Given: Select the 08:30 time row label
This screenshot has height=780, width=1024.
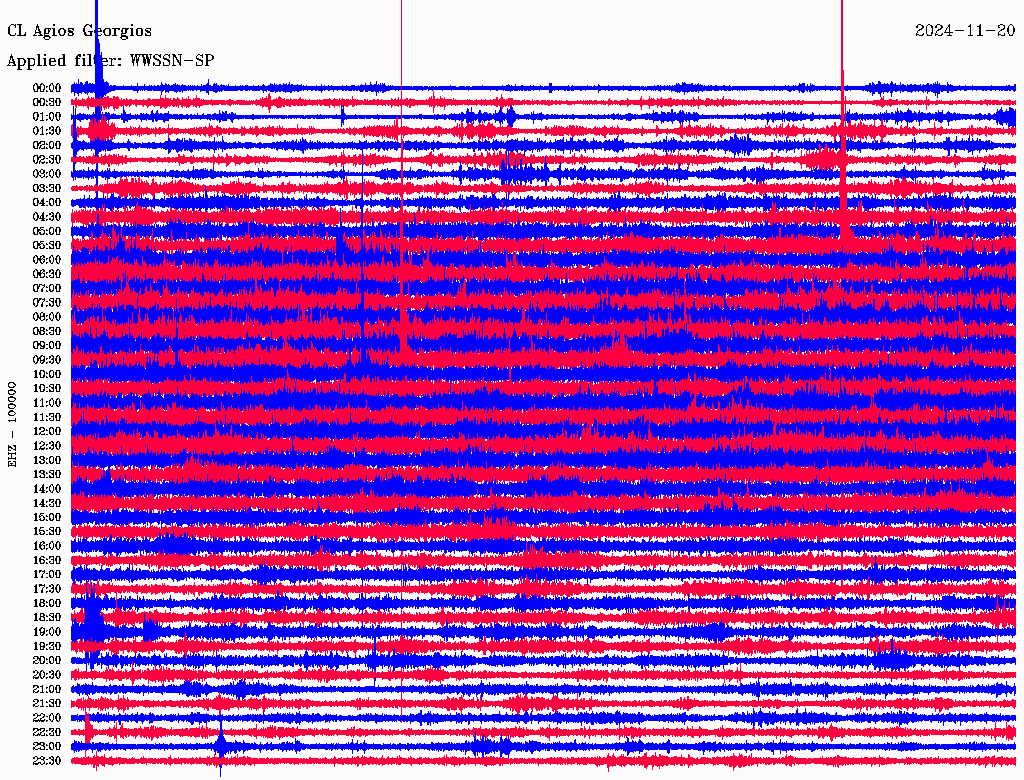Looking at the screenshot, I should [x=47, y=332].
